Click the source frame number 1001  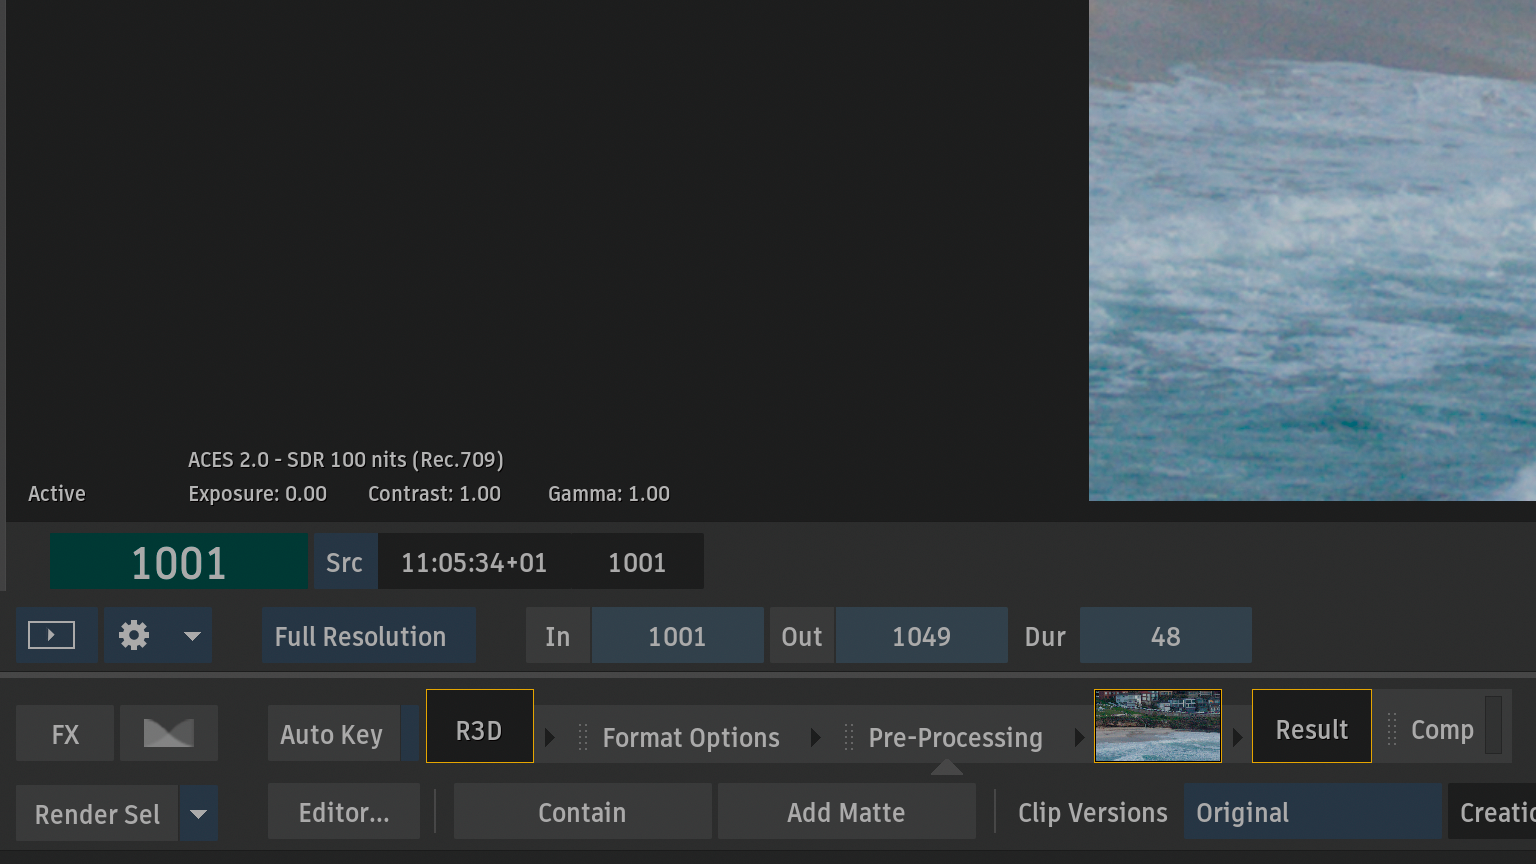coord(637,563)
